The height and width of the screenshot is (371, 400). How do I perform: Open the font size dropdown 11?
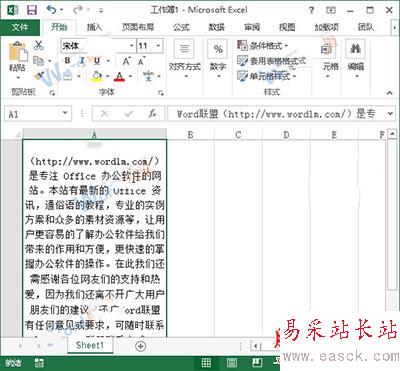click(158, 45)
